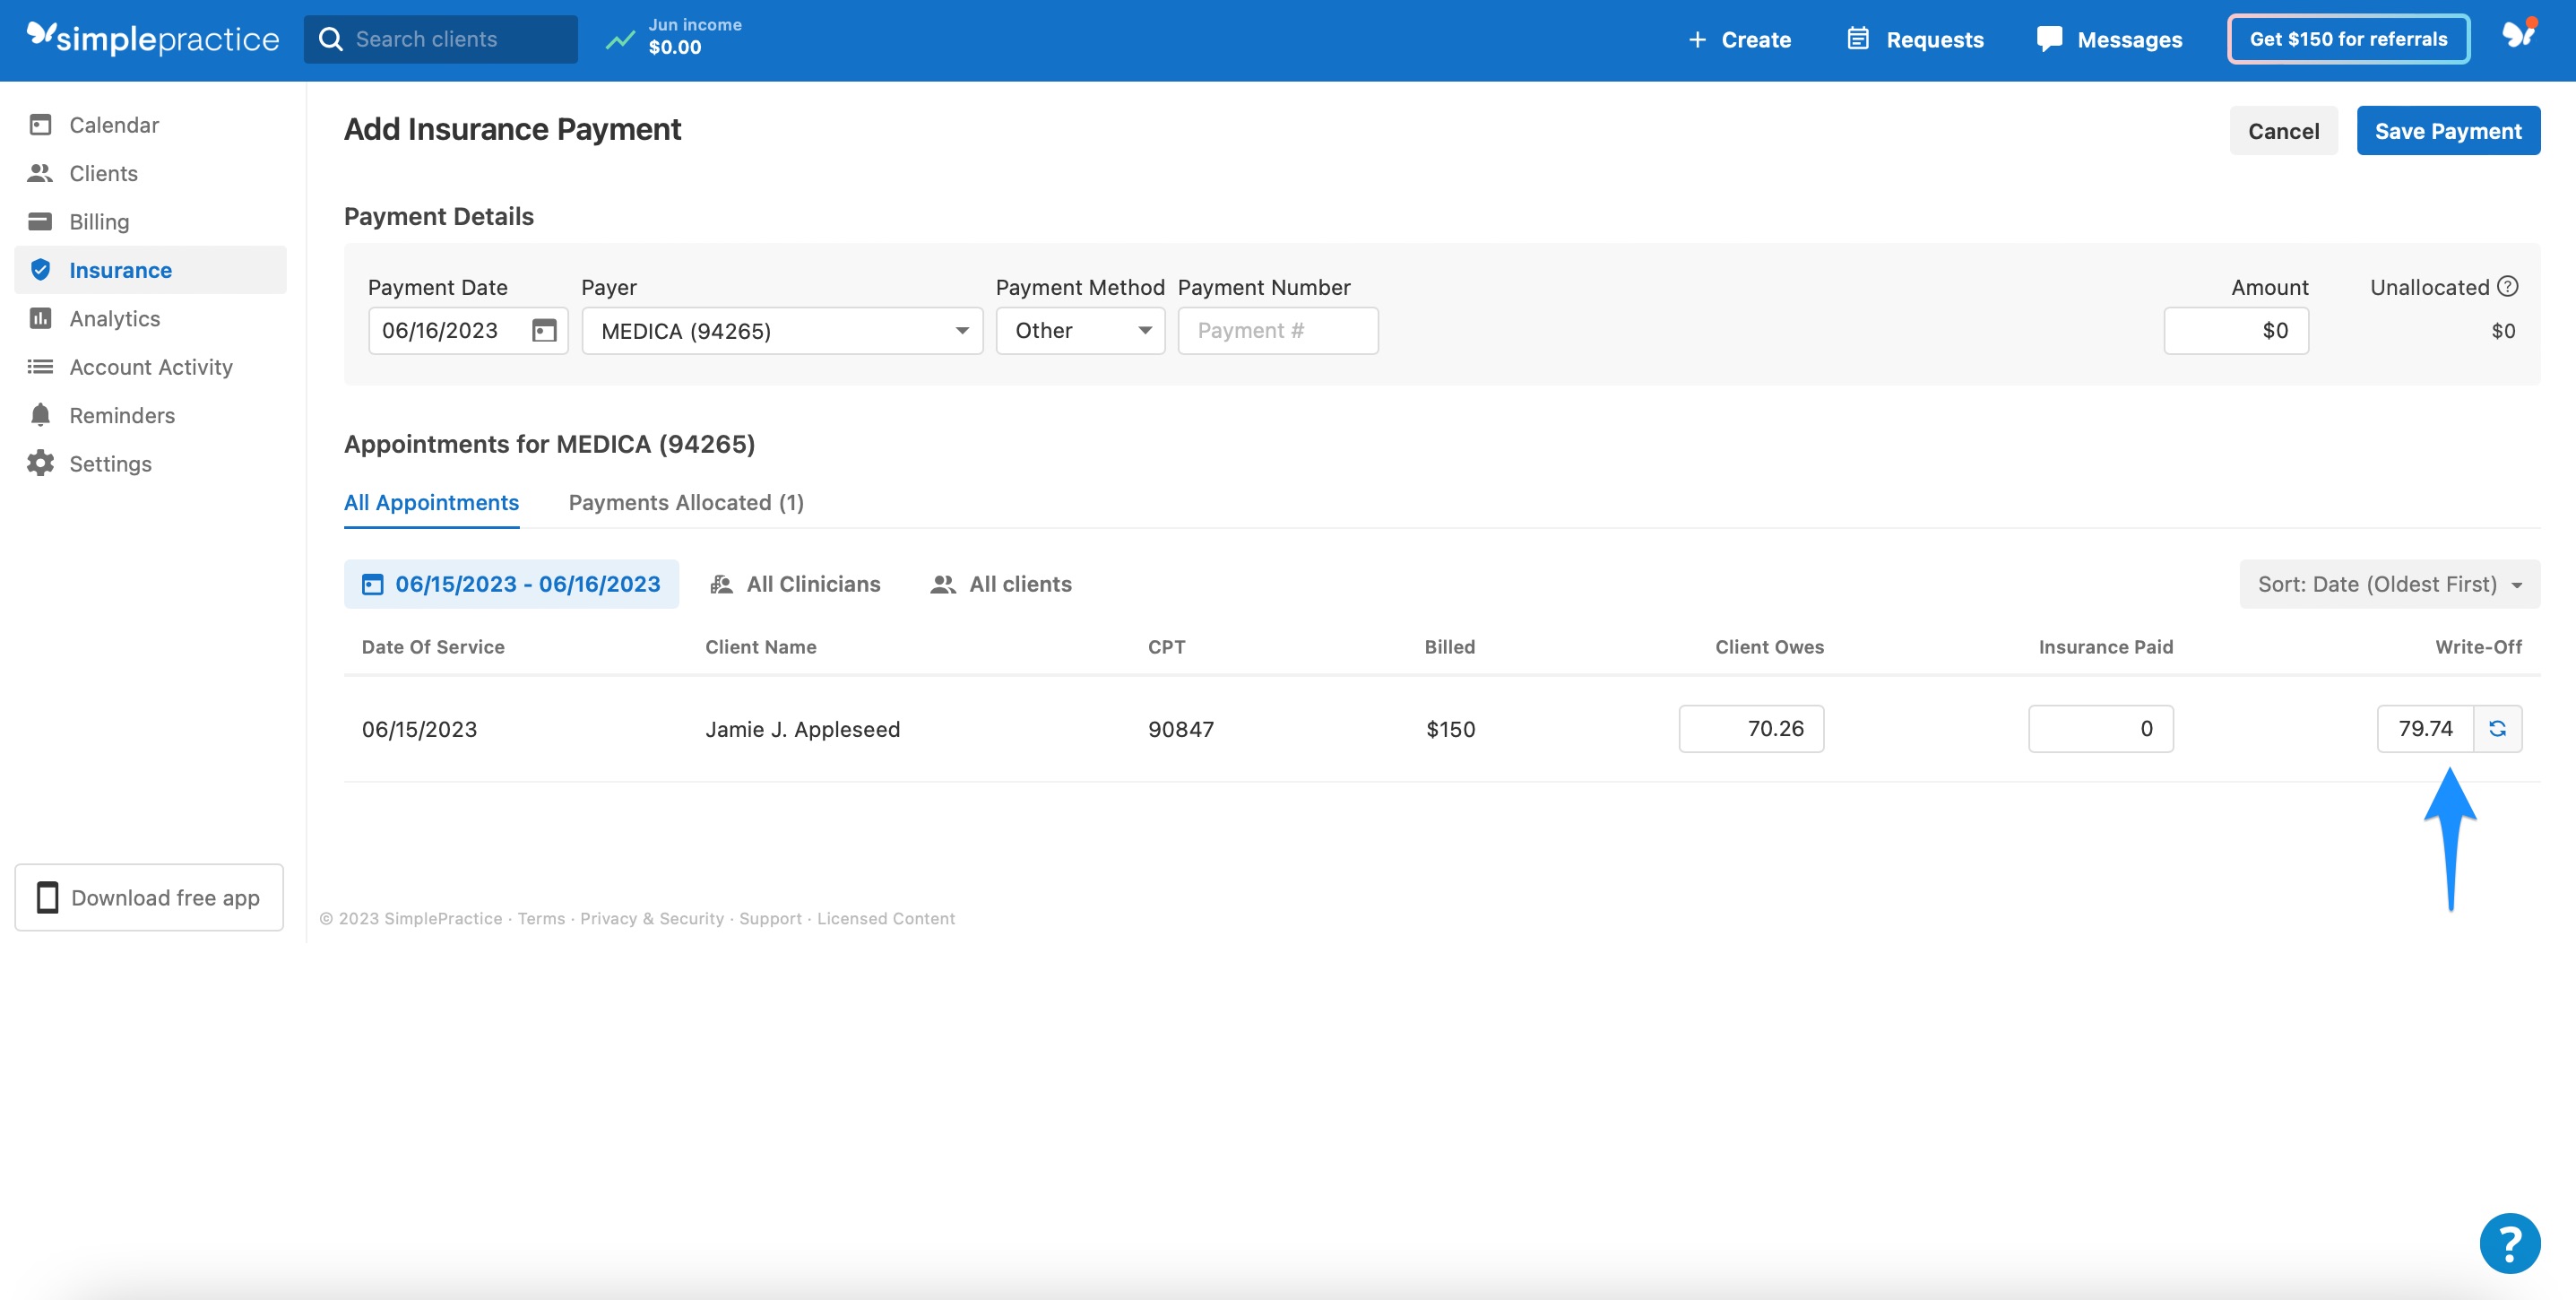Open Requests in top bar

(x=1915, y=40)
